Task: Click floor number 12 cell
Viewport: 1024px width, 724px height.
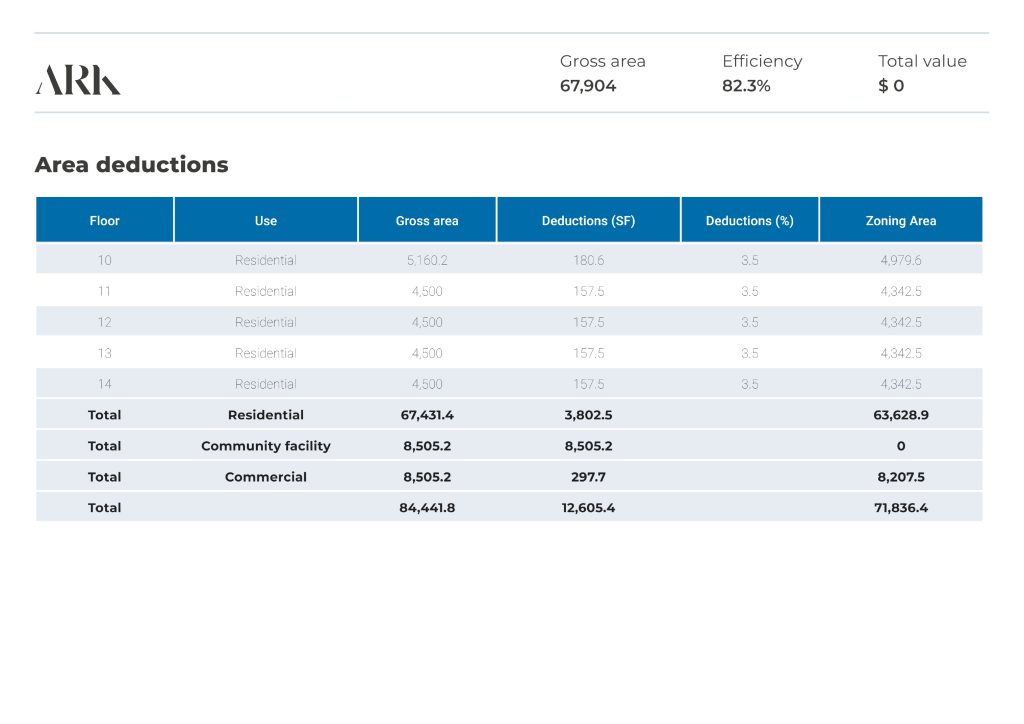Action: point(105,322)
